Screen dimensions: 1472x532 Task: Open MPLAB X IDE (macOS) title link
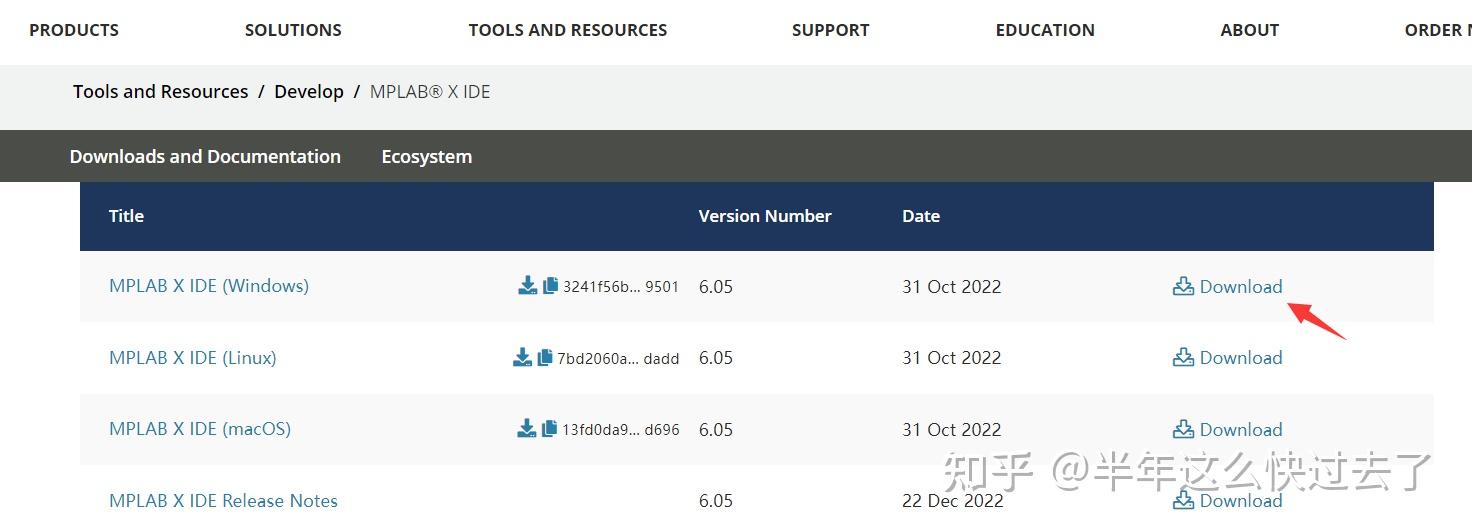pyautogui.click(x=200, y=429)
